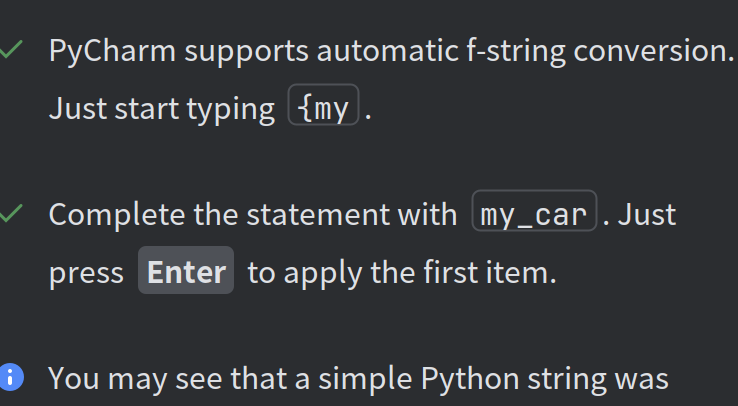Click the line You may see that a simple Python string was
This screenshot has width=738, height=406.
(358, 379)
